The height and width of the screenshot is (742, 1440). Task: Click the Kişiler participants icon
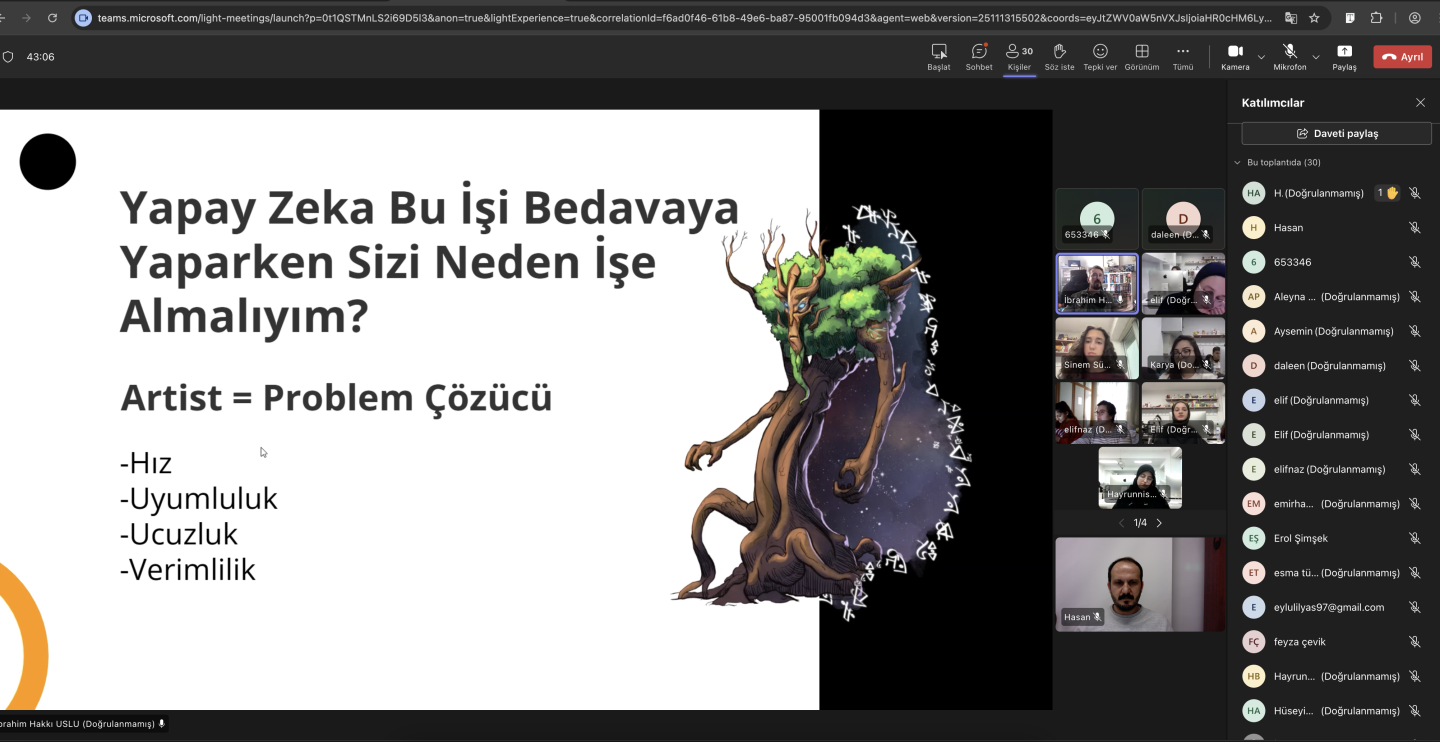coord(1019,56)
